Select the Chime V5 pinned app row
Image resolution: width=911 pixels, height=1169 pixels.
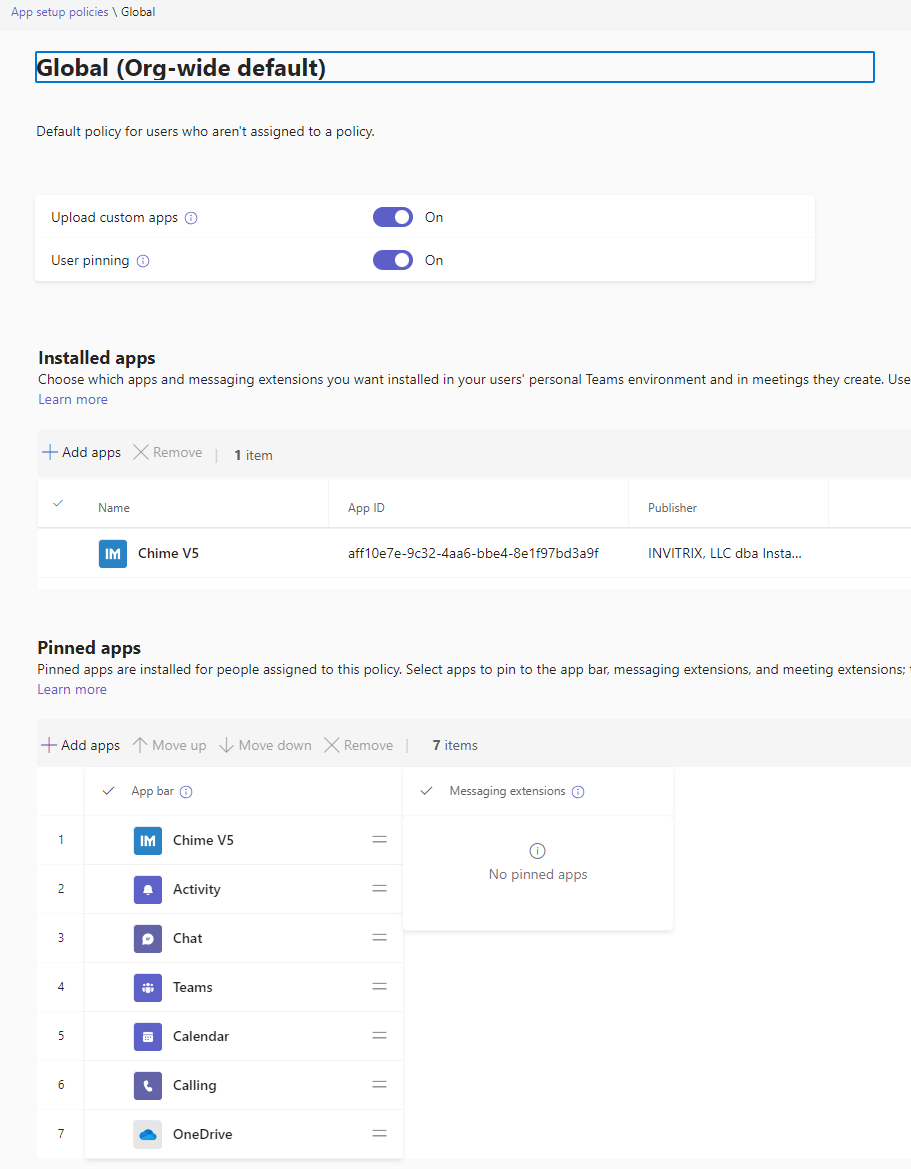(x=244, y=841)
